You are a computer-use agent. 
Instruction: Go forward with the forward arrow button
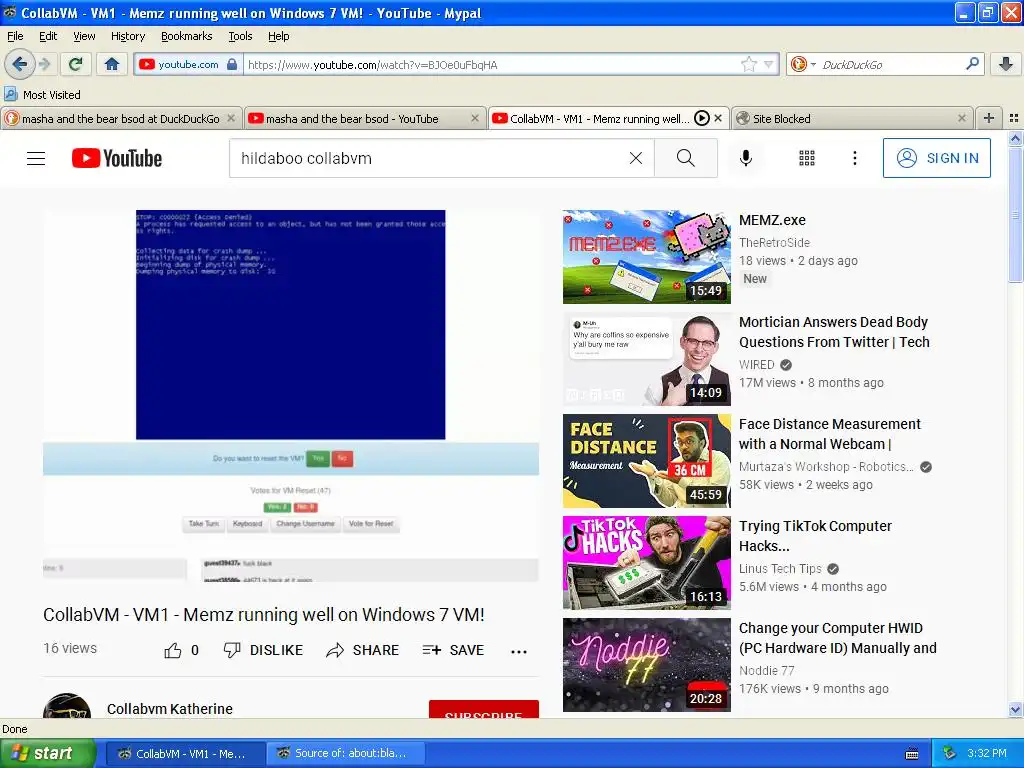pos(45,64)
